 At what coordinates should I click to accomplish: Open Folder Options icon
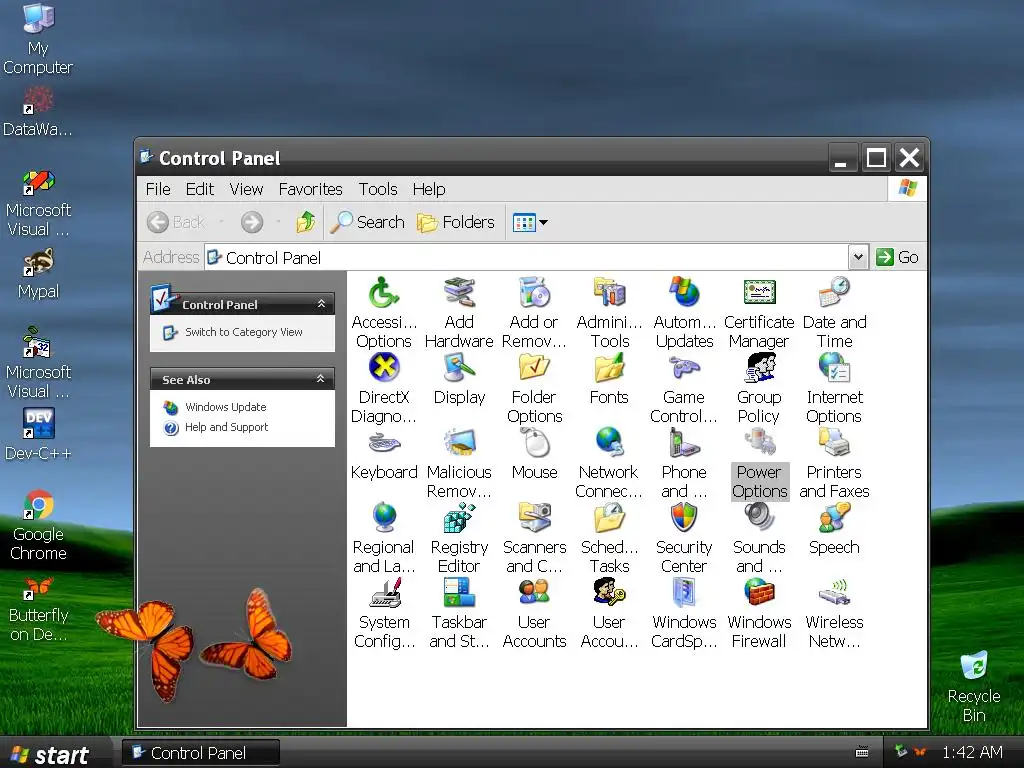click(534, 368)
